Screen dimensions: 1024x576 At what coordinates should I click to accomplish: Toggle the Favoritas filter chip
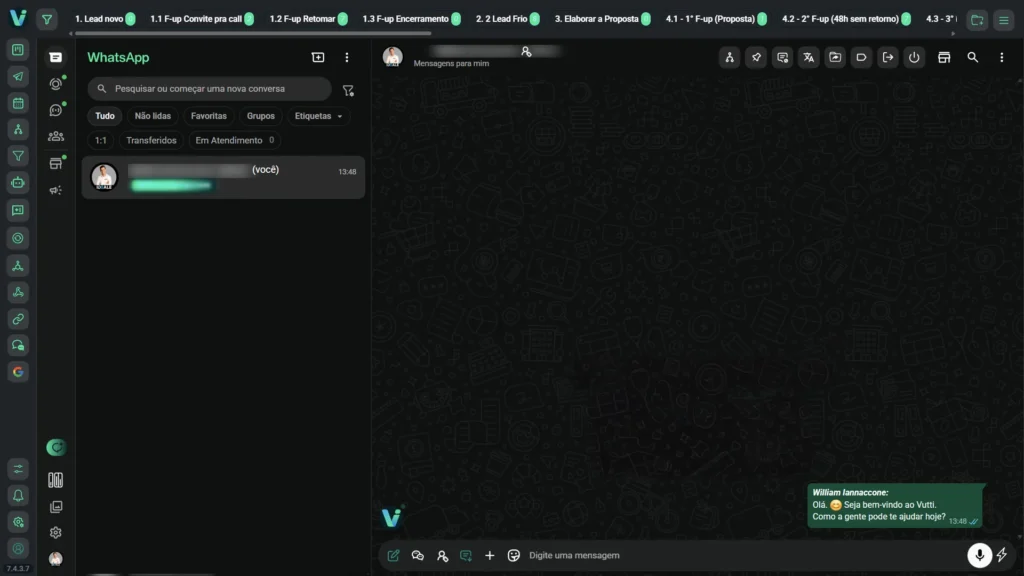coord(209,116)
